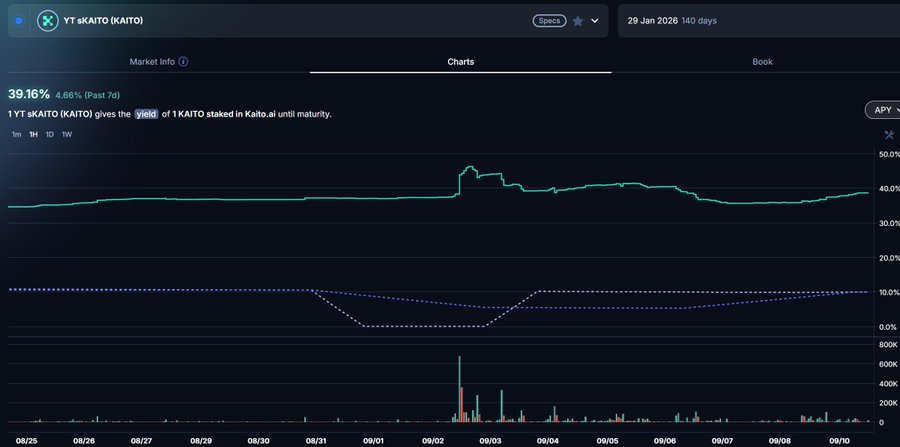The width and height of the screenshot is (900, 447).
Task: Select the 1m timeframe
Action: click(17, 134)
